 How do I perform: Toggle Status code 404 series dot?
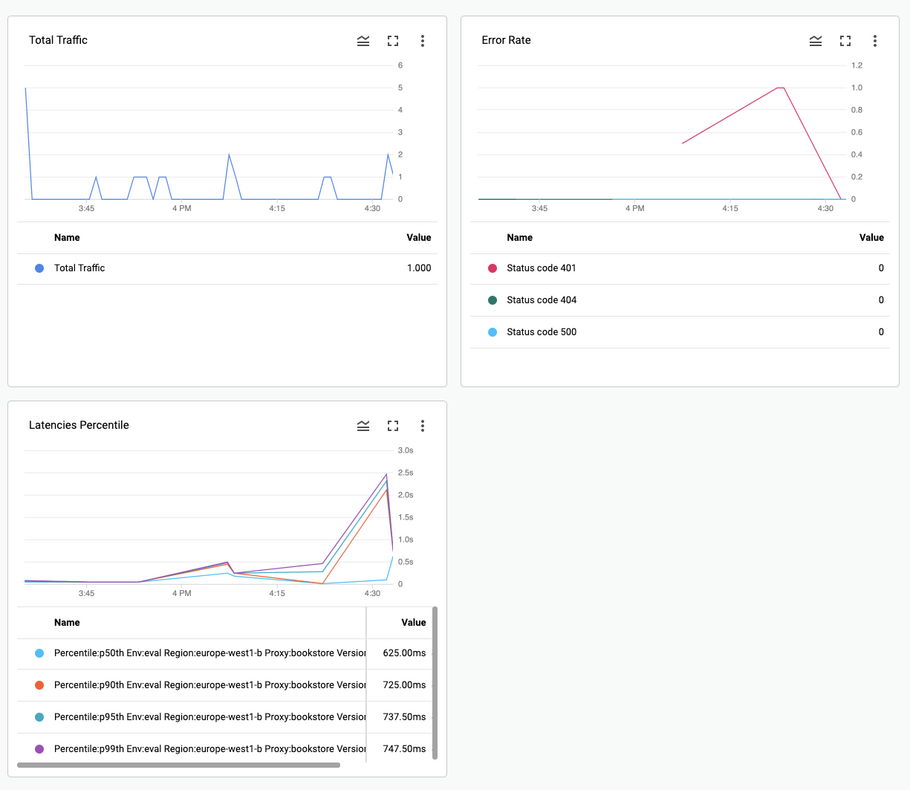coord(492,300)
